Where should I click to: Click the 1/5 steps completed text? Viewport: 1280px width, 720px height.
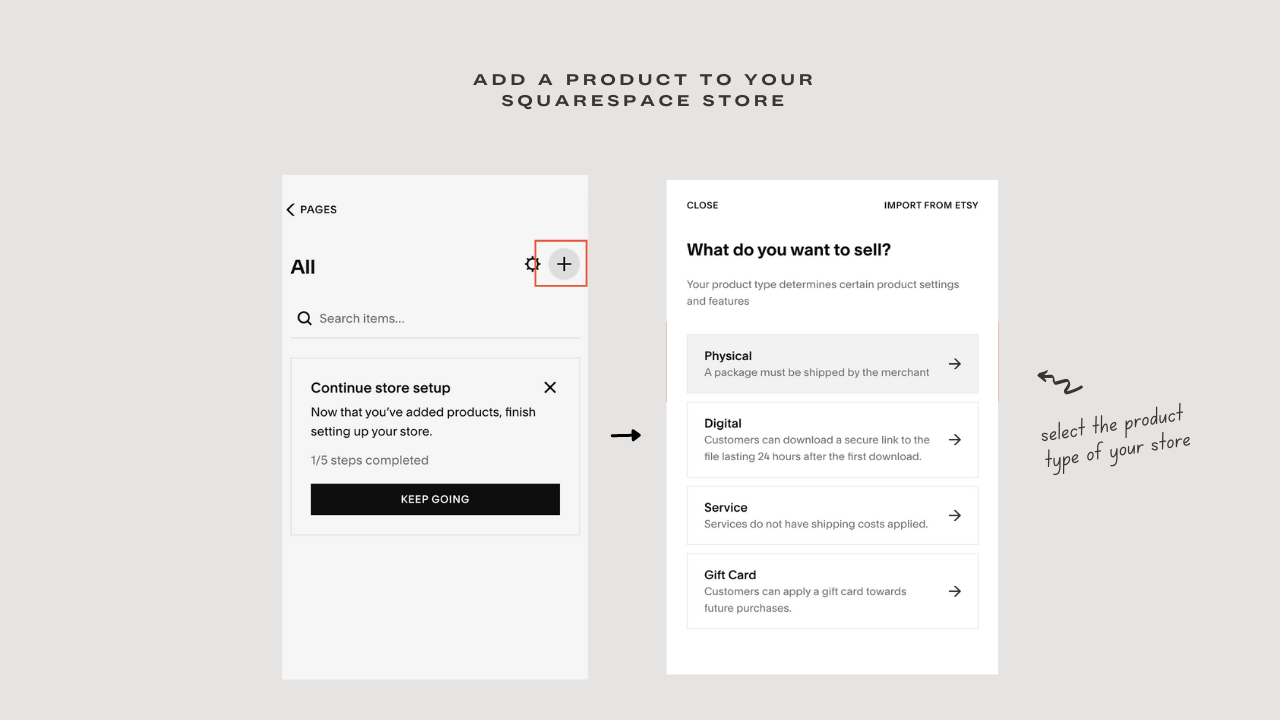[x=370, y=460]
